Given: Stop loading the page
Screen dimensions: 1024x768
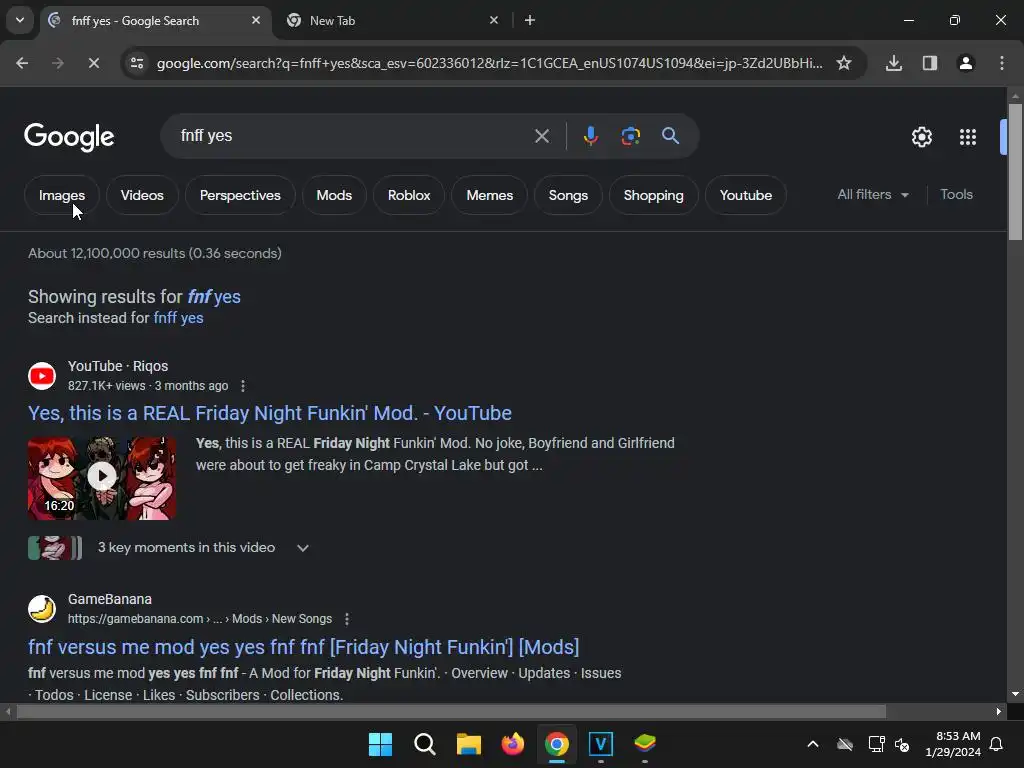Looking at the screenshot, I should pos(93,63).
